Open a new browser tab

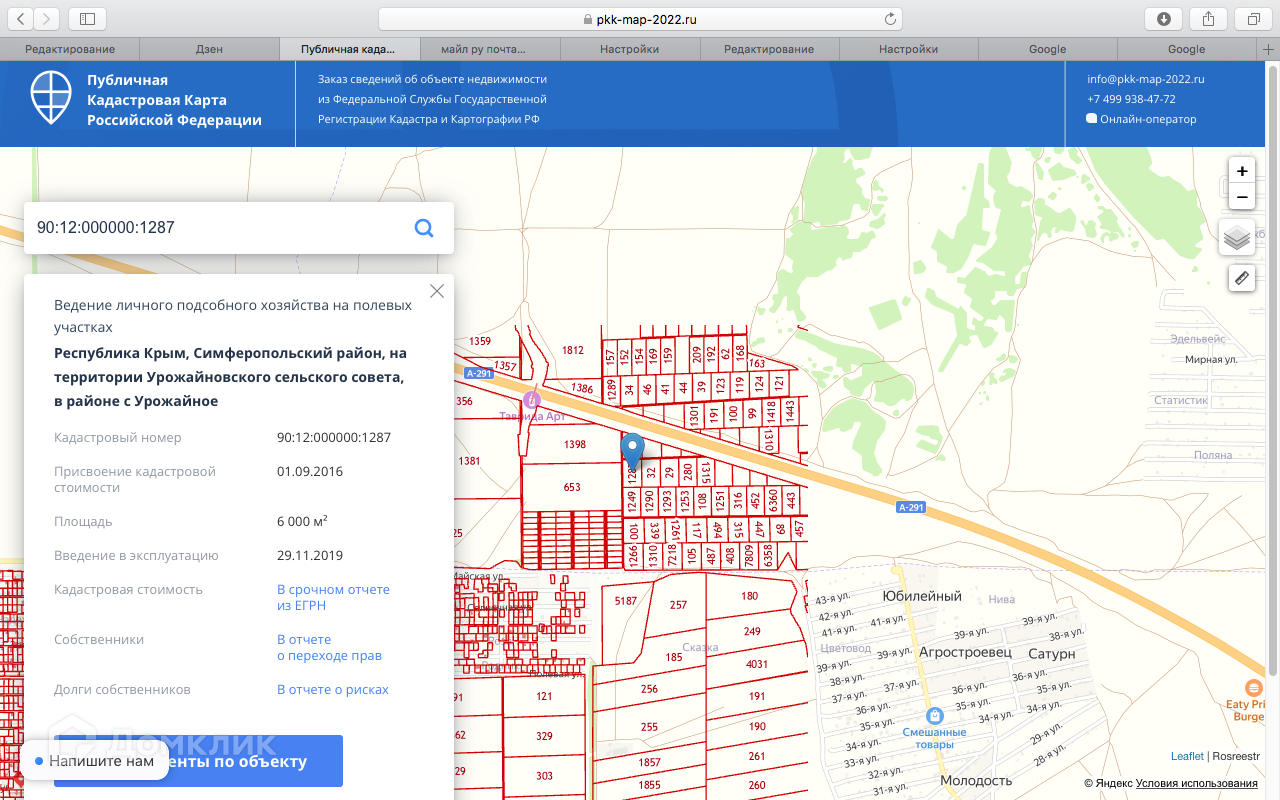pos(1269,49)
